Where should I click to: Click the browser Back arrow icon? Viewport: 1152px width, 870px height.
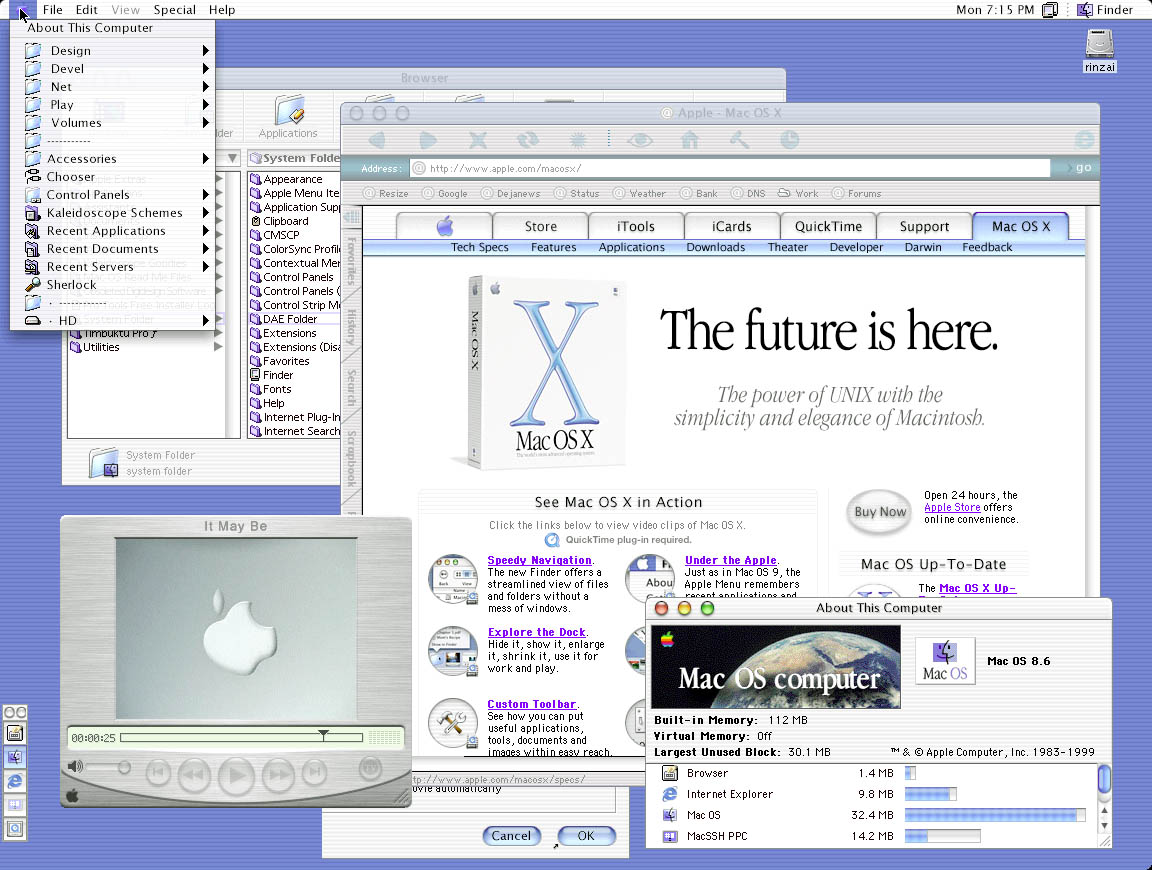(378, 141)
